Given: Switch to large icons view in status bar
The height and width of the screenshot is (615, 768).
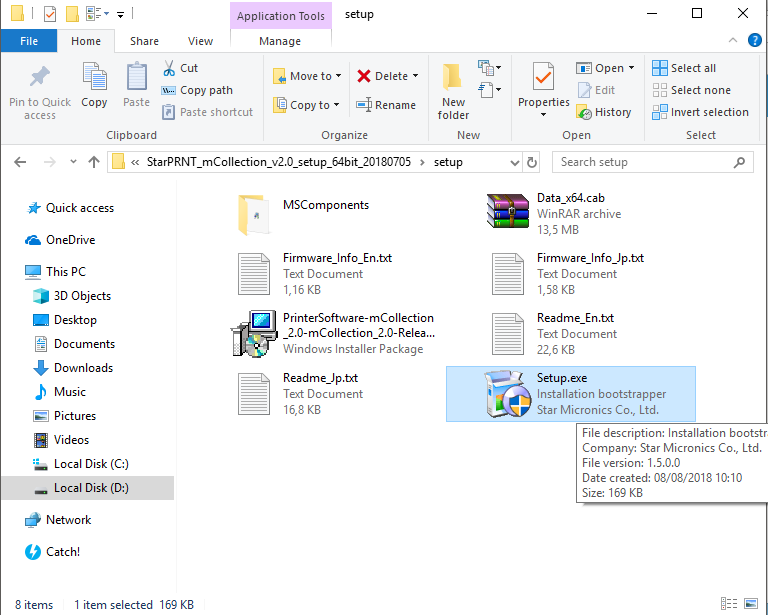Looking at the screenshot, I should 751,604.
